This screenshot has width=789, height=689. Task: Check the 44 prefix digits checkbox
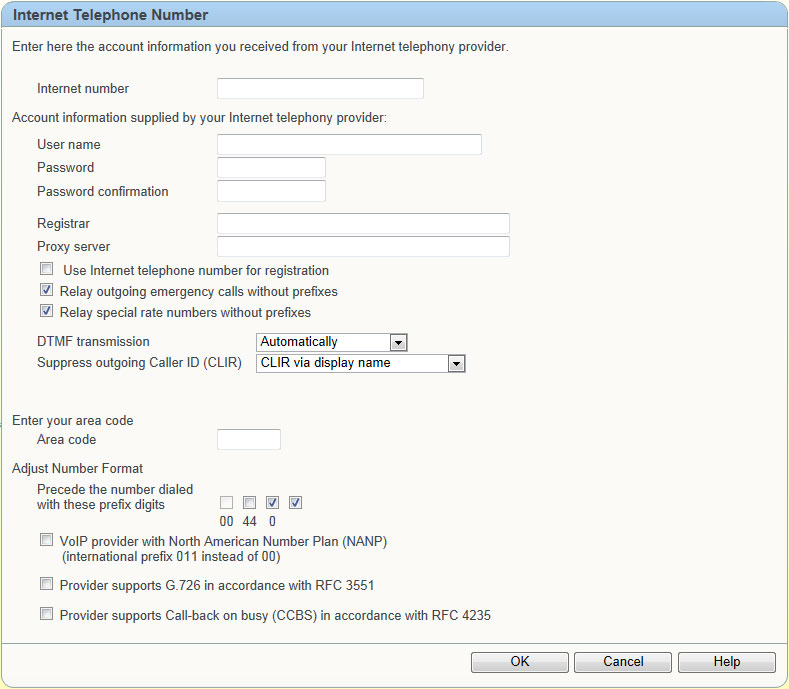(250, 502)
